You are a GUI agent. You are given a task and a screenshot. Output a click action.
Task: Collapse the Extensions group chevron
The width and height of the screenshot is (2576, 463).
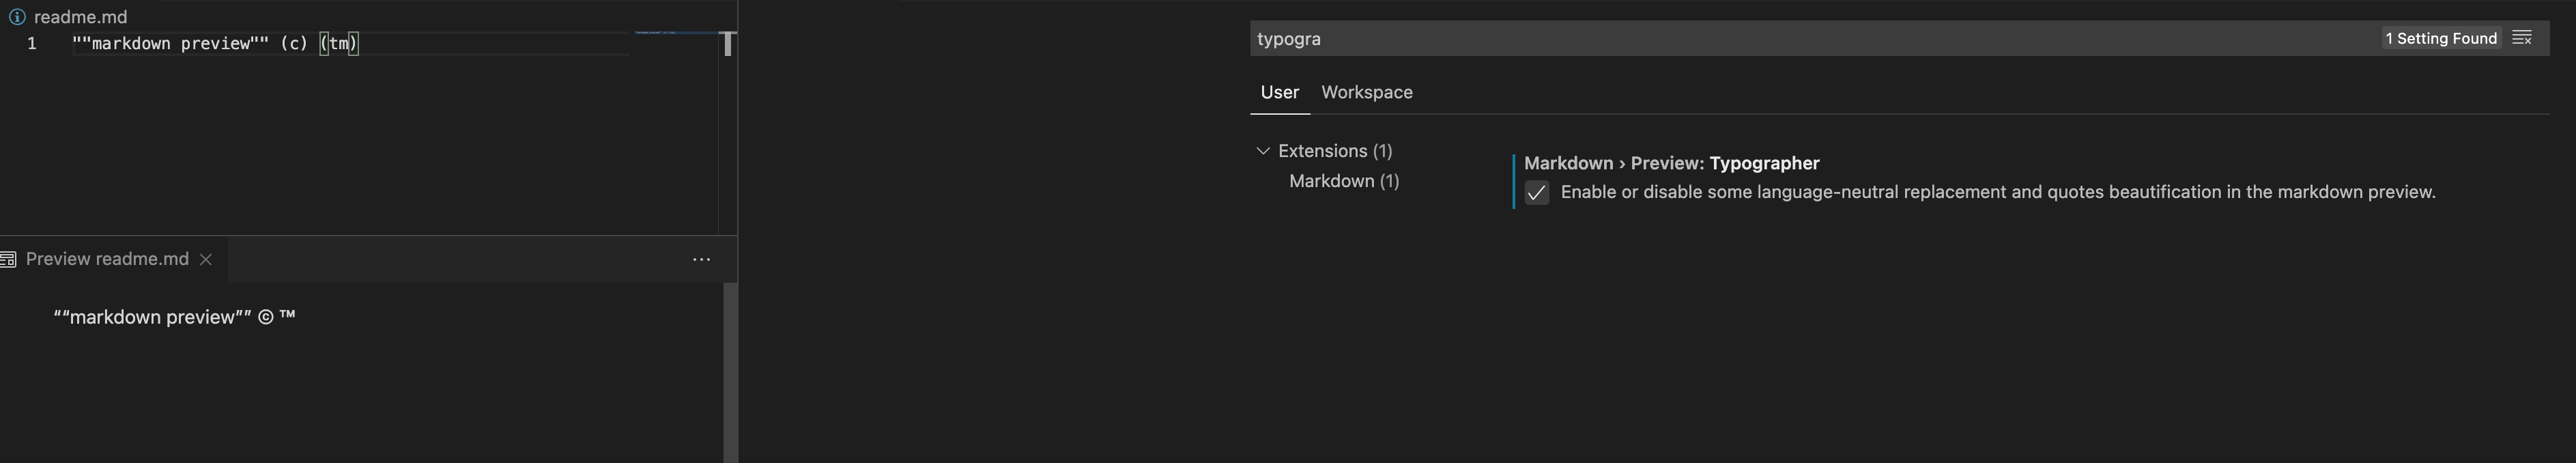[1263, 151]
